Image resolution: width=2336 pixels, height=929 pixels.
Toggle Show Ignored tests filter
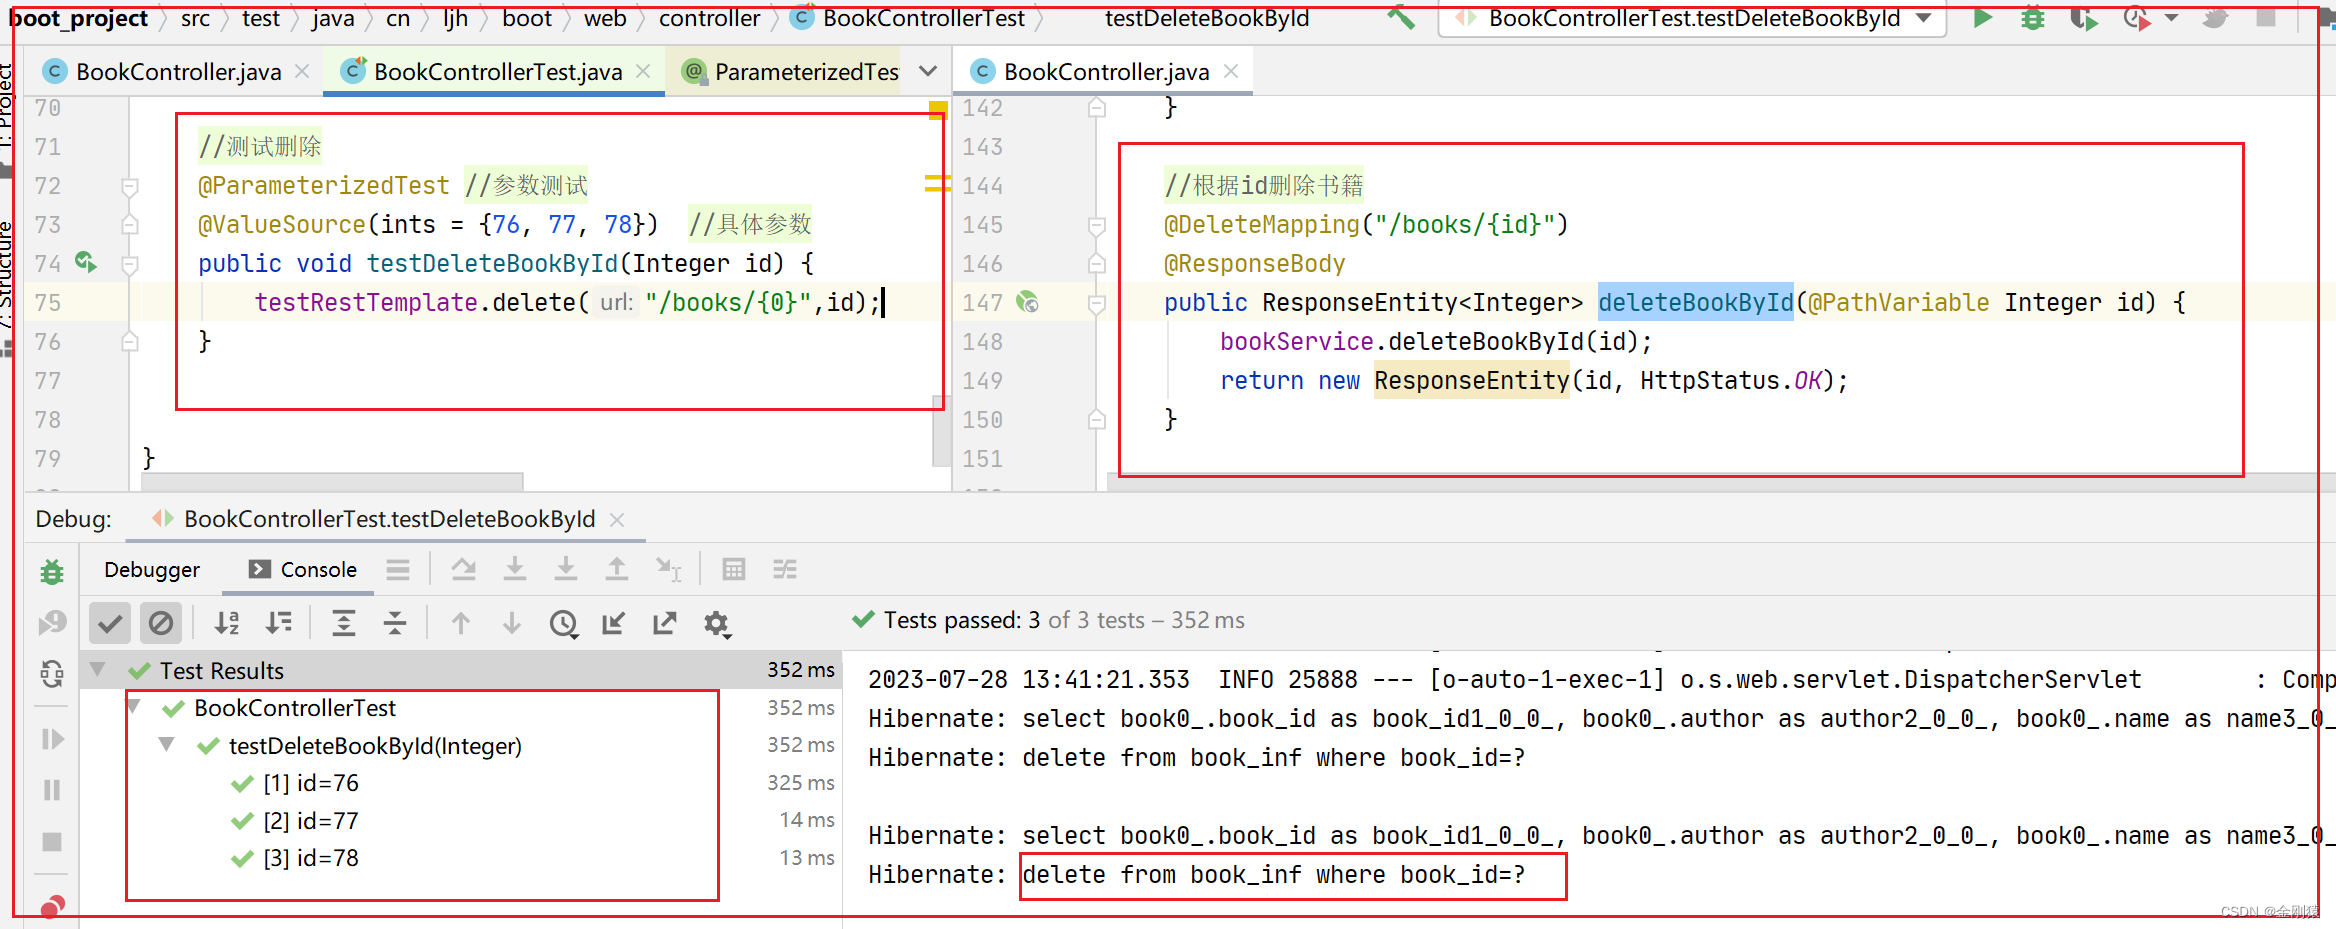[161, 624]
